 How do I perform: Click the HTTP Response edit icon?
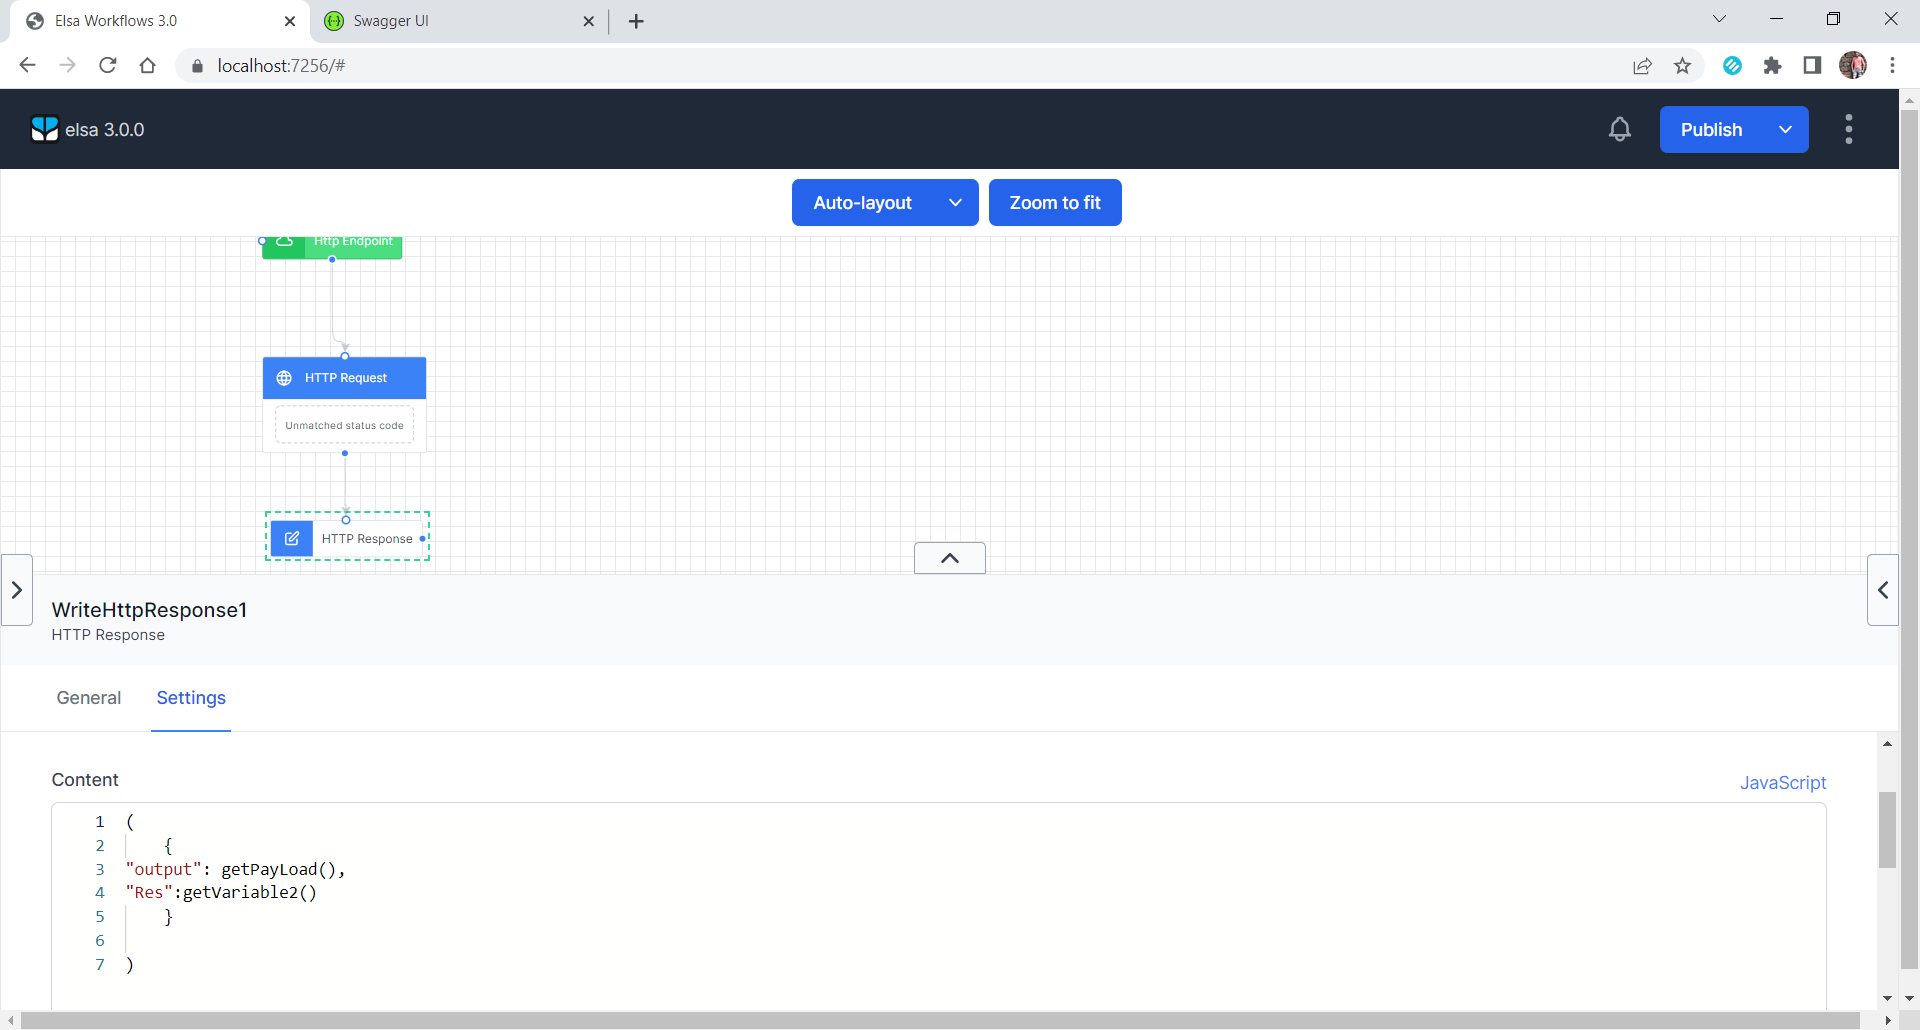click(292, 538)
